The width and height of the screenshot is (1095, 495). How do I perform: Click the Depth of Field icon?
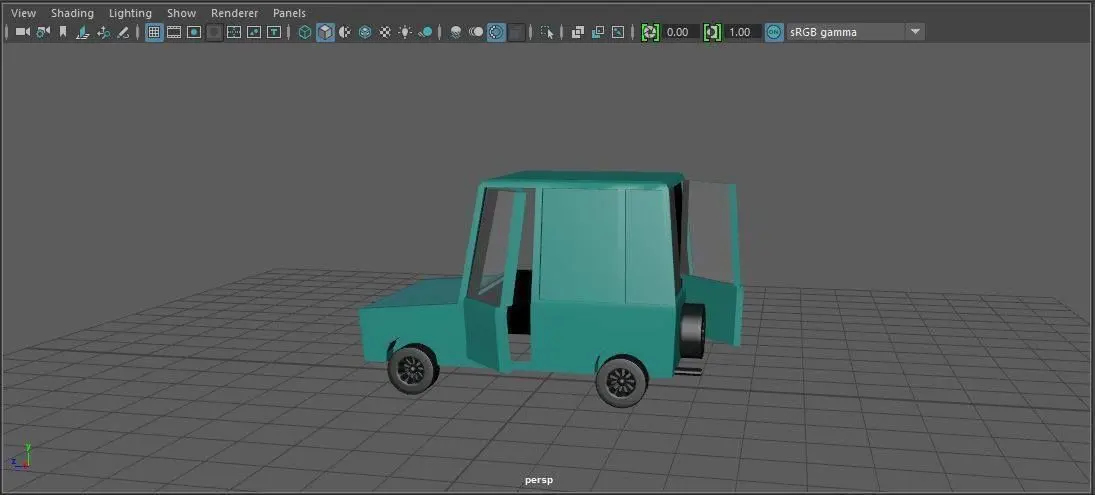point(517,32)
